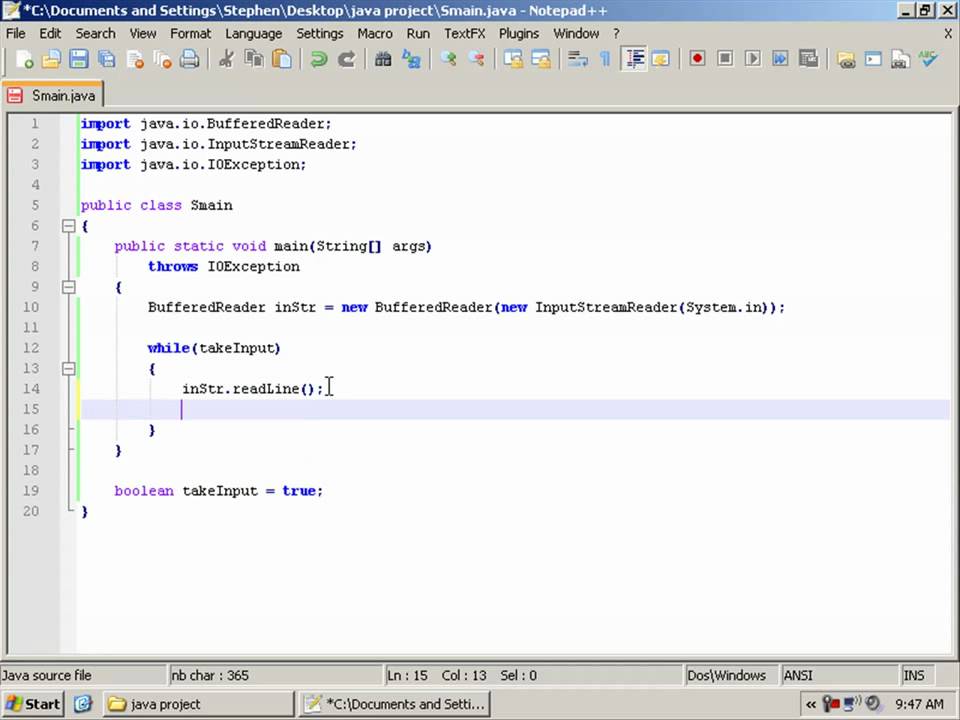Play back the recorded macro
Viewport: 960px width, 720px height.
coord(752,59)
